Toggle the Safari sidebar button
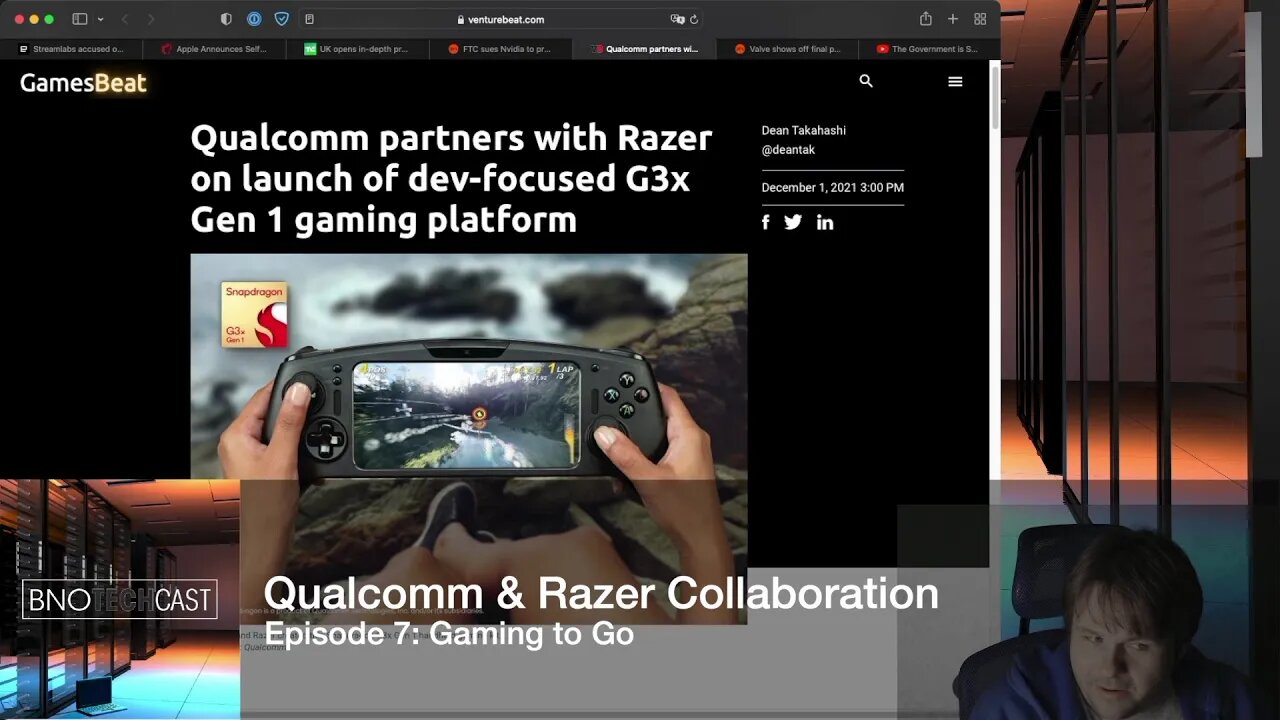 80,19
